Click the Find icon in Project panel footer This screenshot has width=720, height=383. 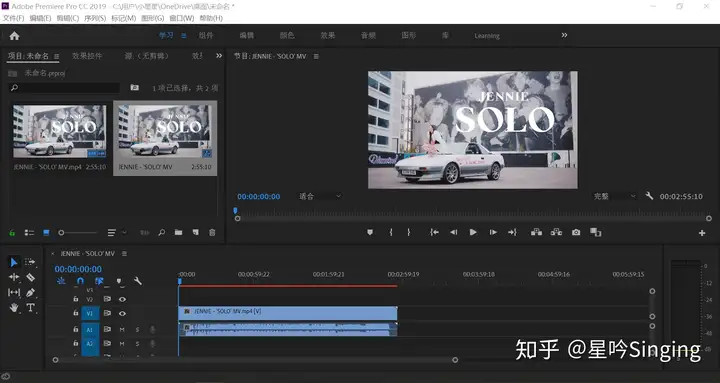pyautogui.click(x=162, y=232)
